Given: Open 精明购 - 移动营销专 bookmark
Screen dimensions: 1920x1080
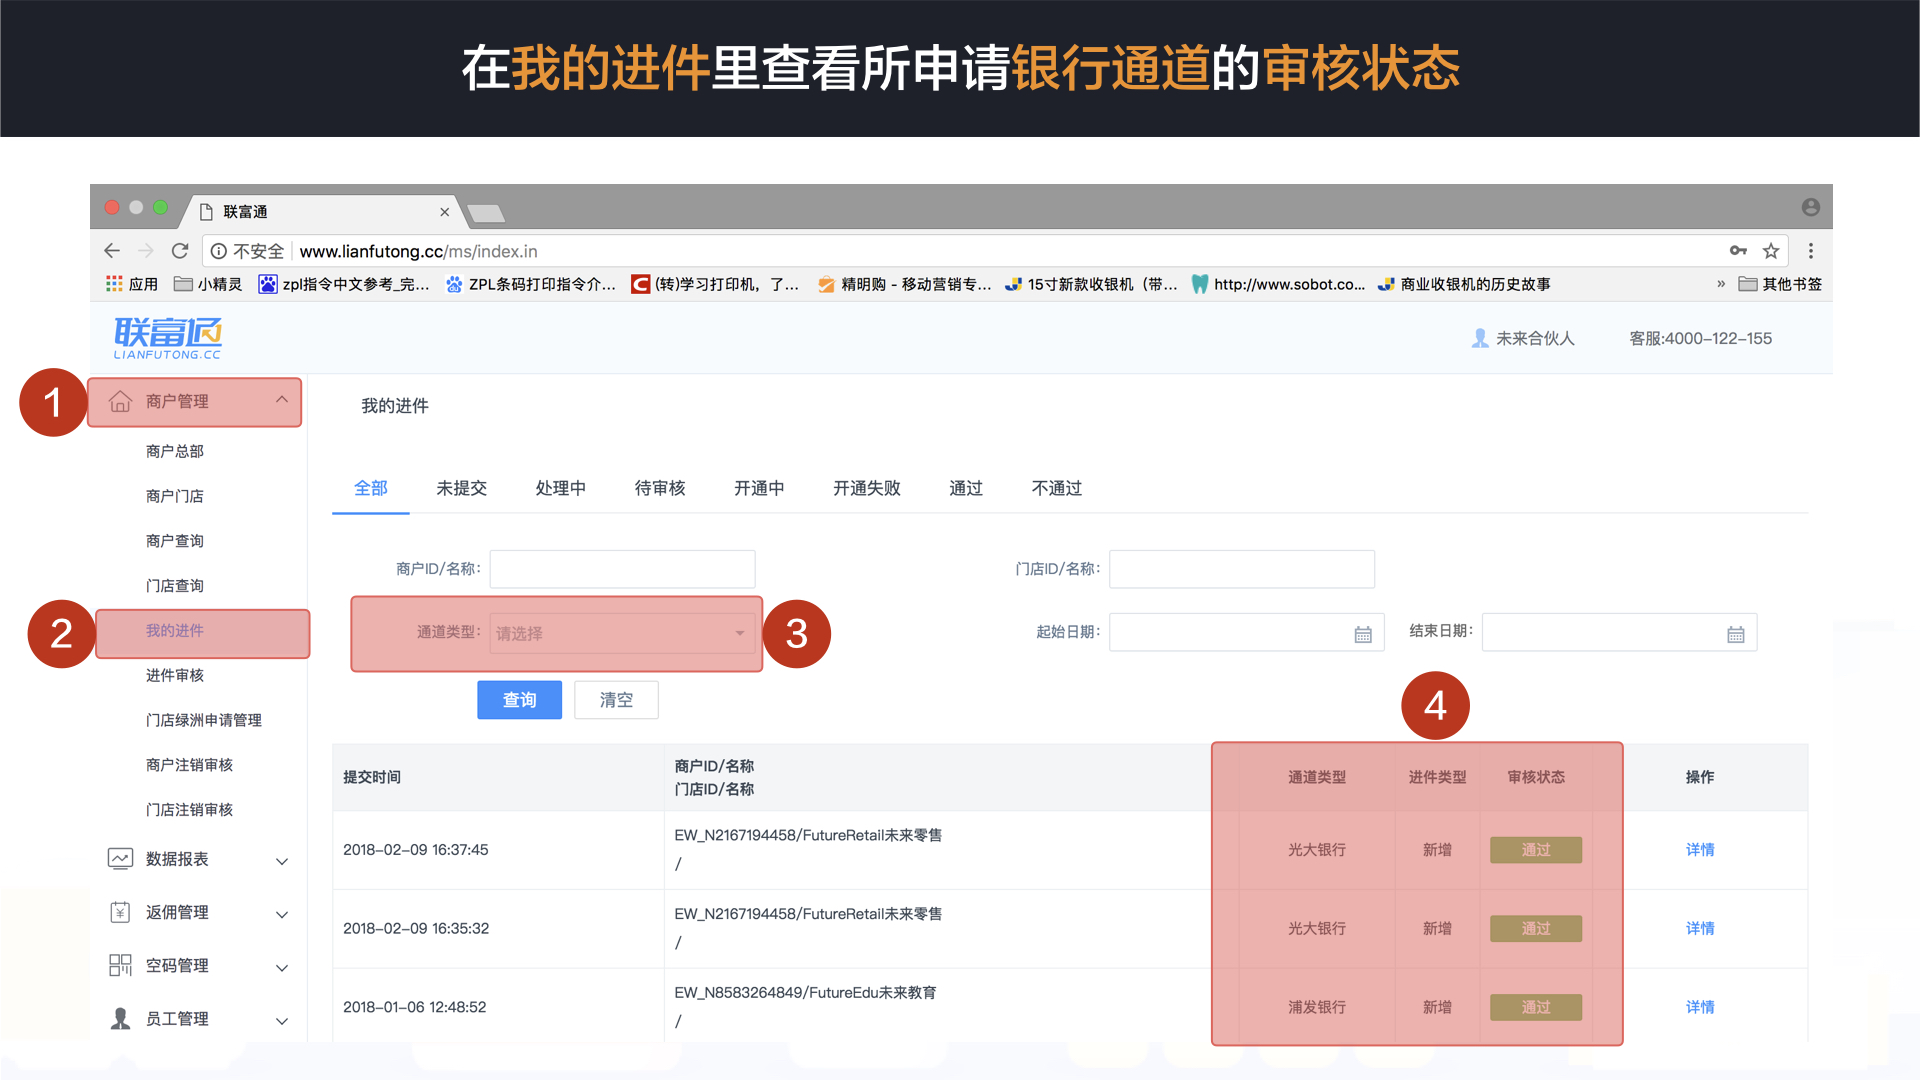Looking at the screenshot, I should point(904,284).
